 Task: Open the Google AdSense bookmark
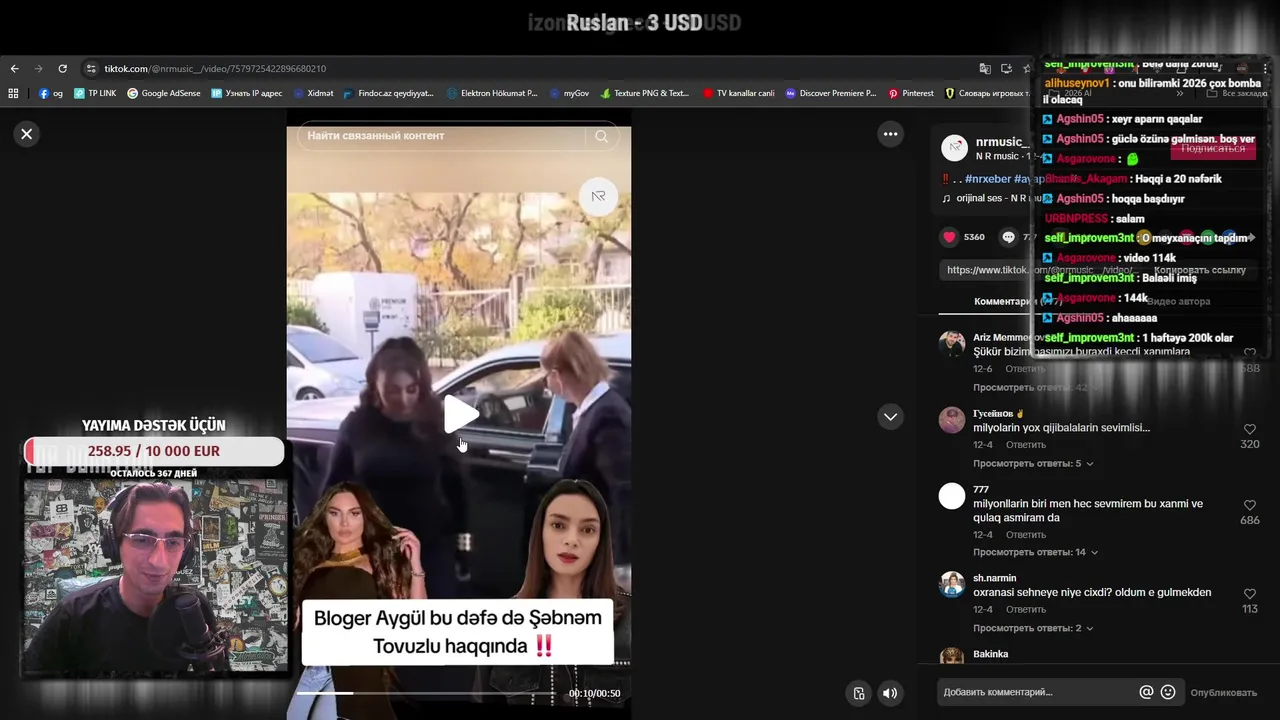pyautogui.click(x=164, y=93)
